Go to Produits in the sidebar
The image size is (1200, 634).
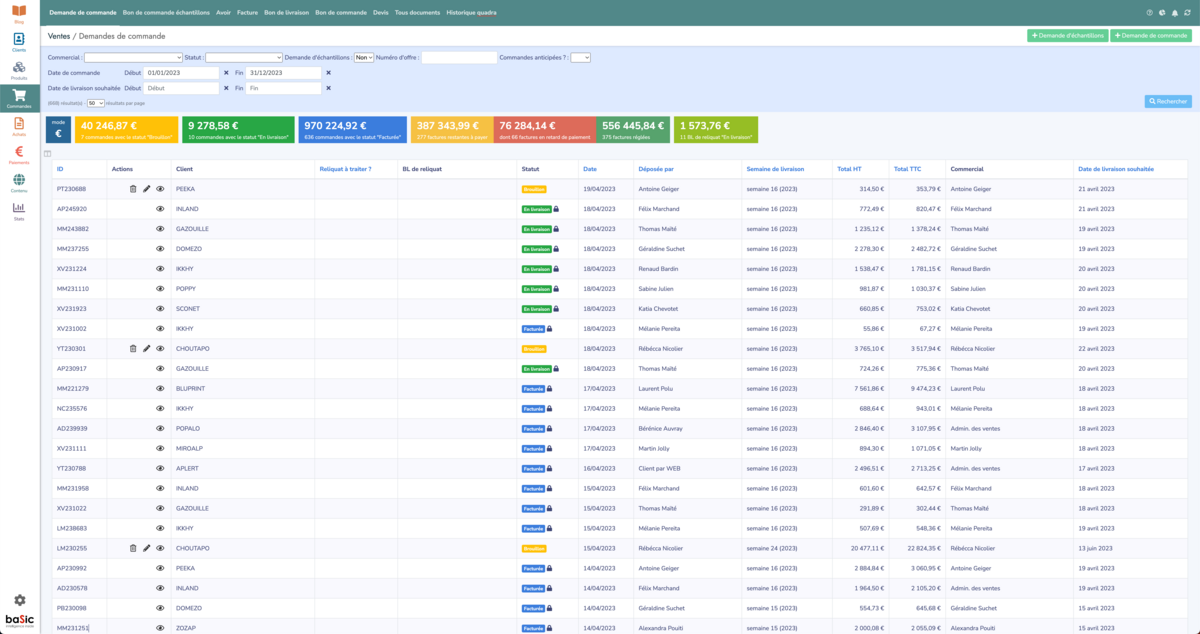(19, 69)
